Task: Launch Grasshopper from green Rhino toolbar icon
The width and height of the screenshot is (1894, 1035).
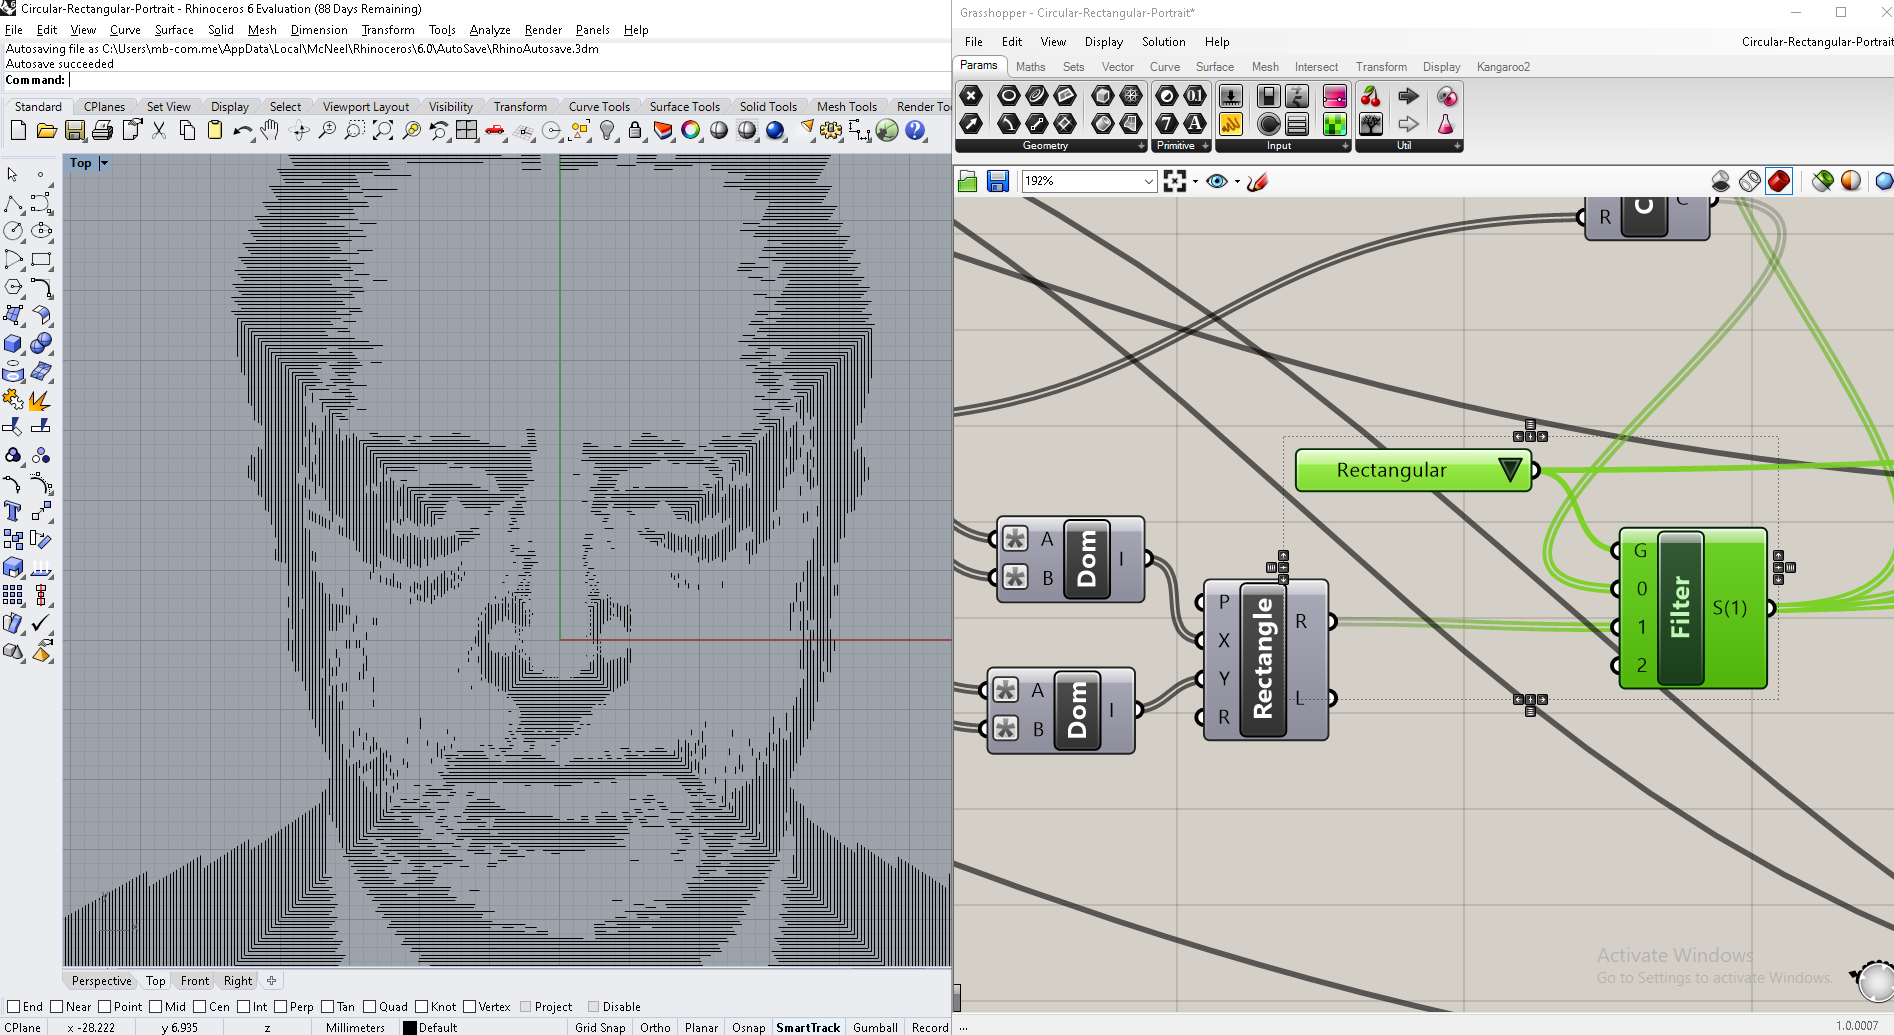Action: click(x=887, y=131)
